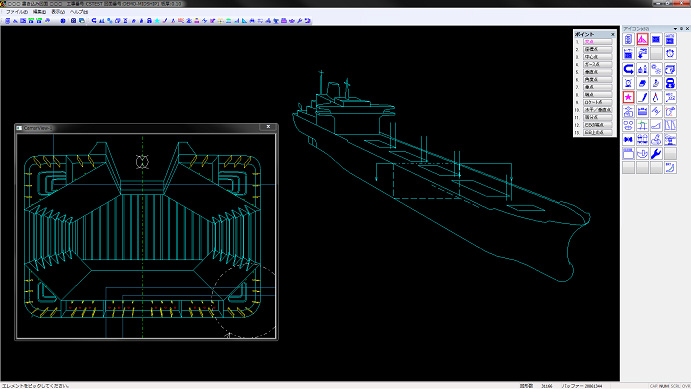Click the eraser icon in the icon palette
The height and width of the screenshot is (389, 691).
(643, 83)
